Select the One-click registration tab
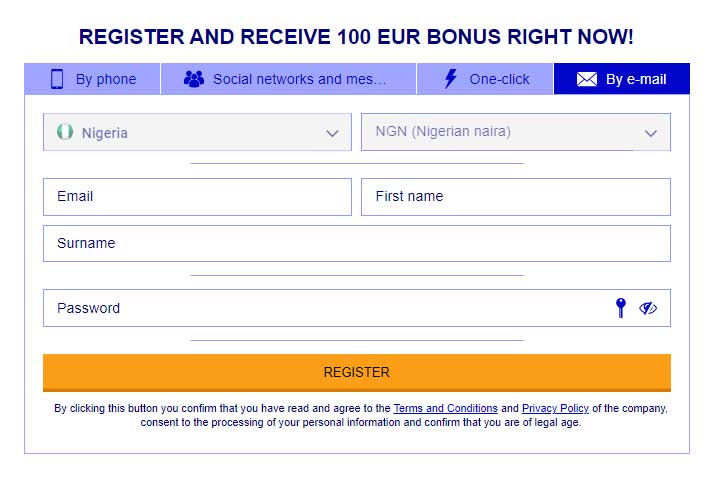 [x=485, y=79]
